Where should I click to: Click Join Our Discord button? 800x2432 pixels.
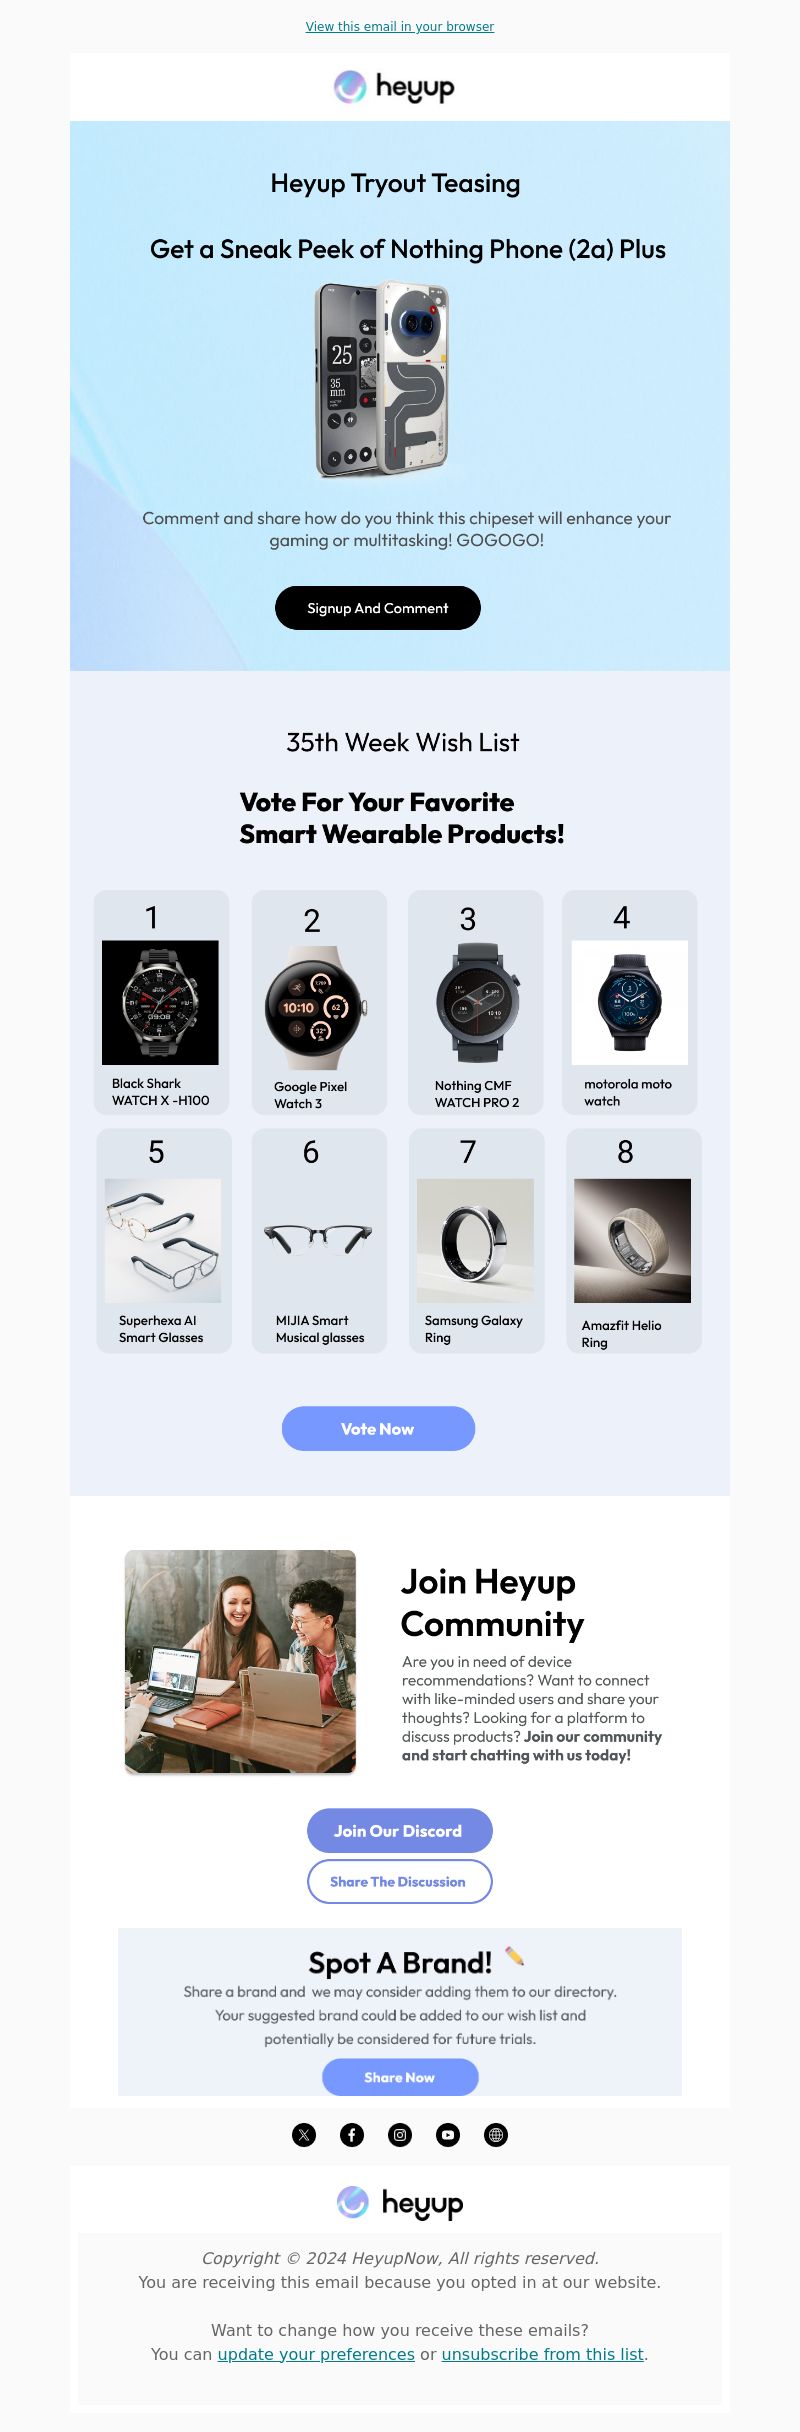click(x=400, y=1831)
